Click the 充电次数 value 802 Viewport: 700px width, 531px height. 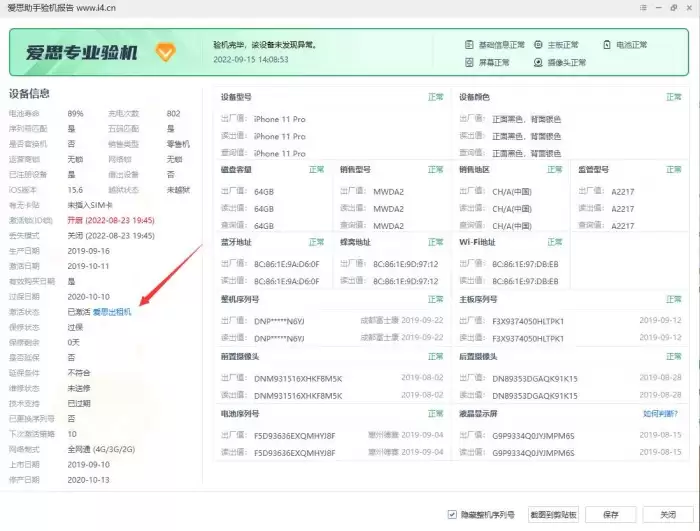174,114
